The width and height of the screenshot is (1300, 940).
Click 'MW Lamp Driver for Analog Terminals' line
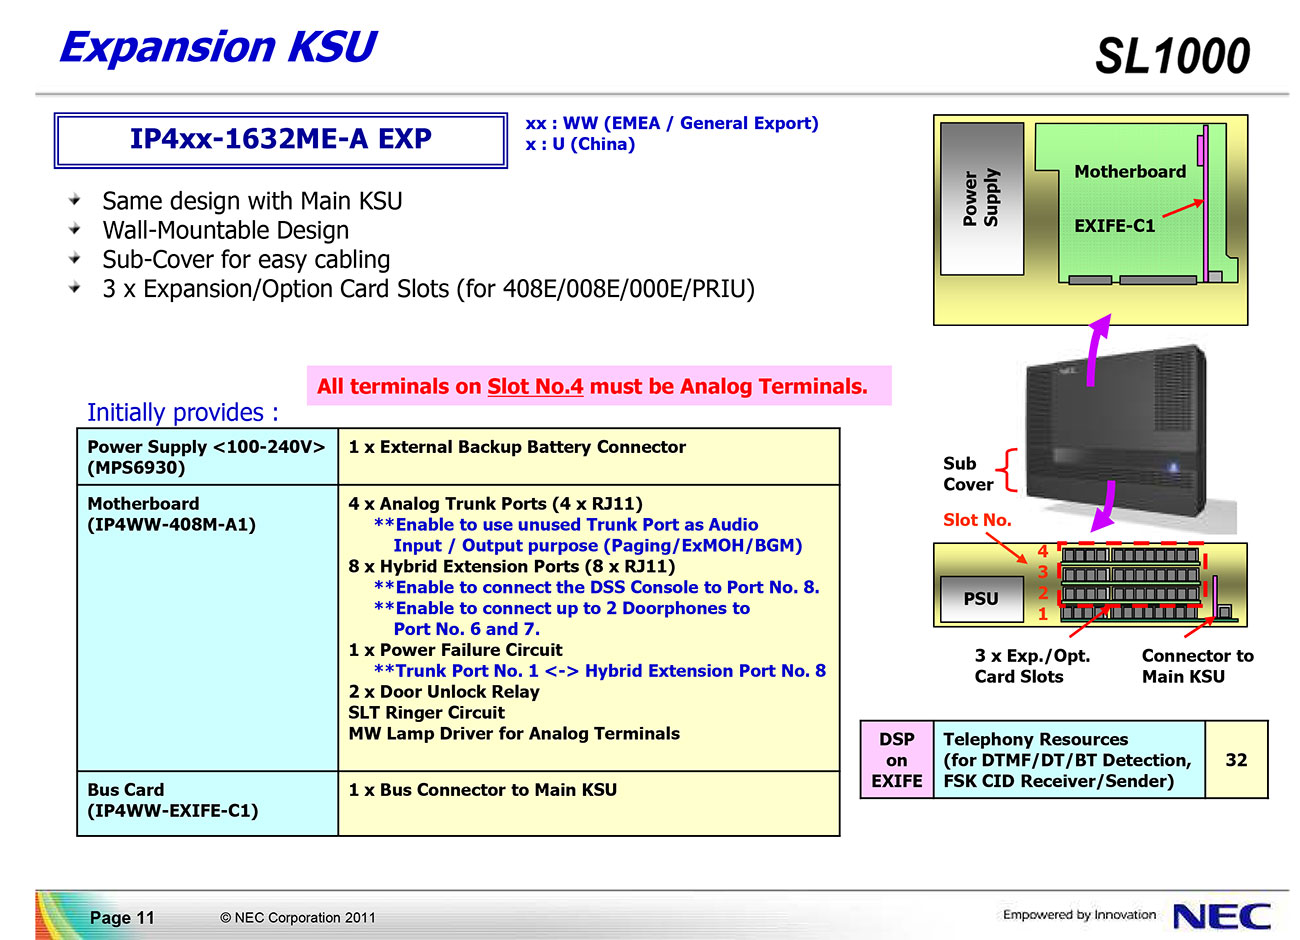[x=513, y=735]
